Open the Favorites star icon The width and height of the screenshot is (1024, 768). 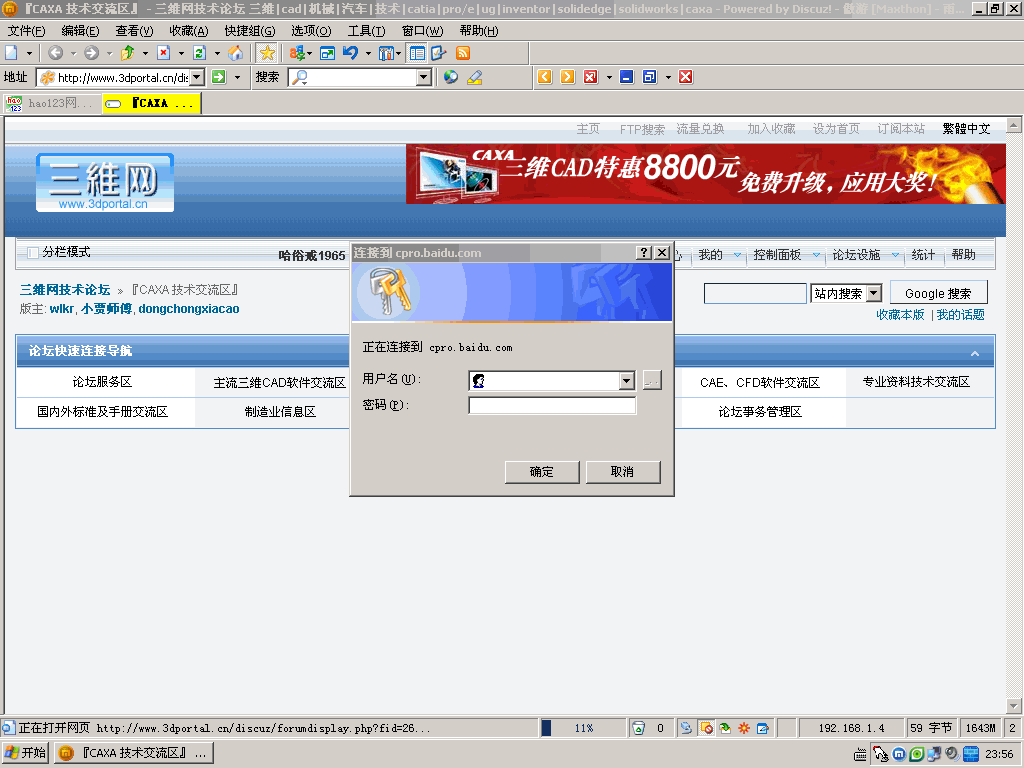tap(266, 53)
